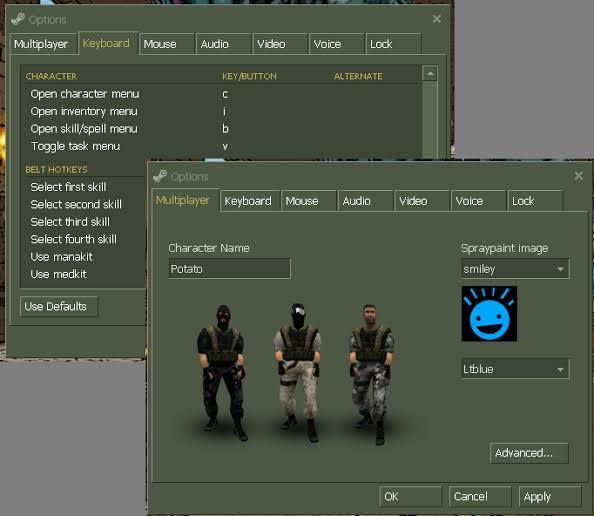Open the Multiplayer tab in back Options window
594x516 pixels.
click(43, 44)
